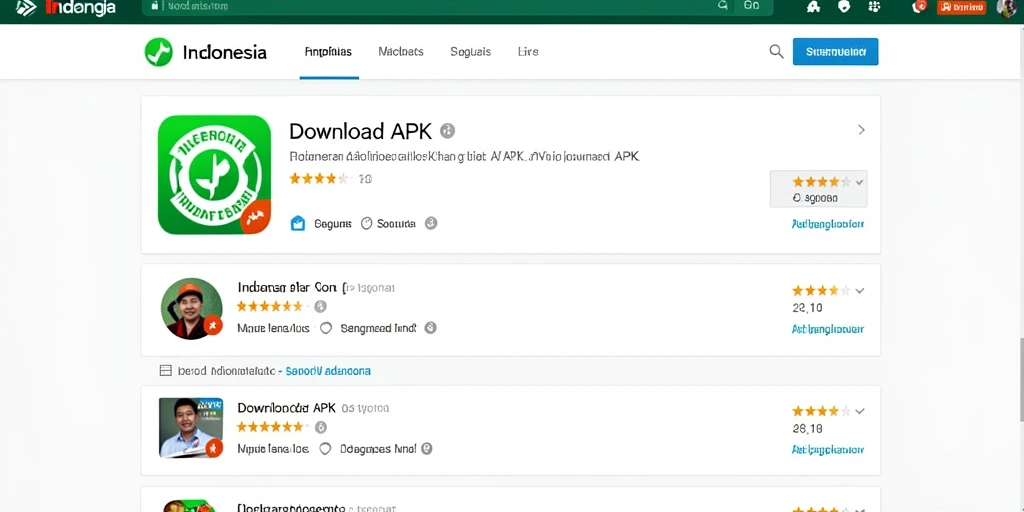Click the red notification icon in the browser toolbar
This screenshot has width=1024, height=512.
[x=920, y=7]
